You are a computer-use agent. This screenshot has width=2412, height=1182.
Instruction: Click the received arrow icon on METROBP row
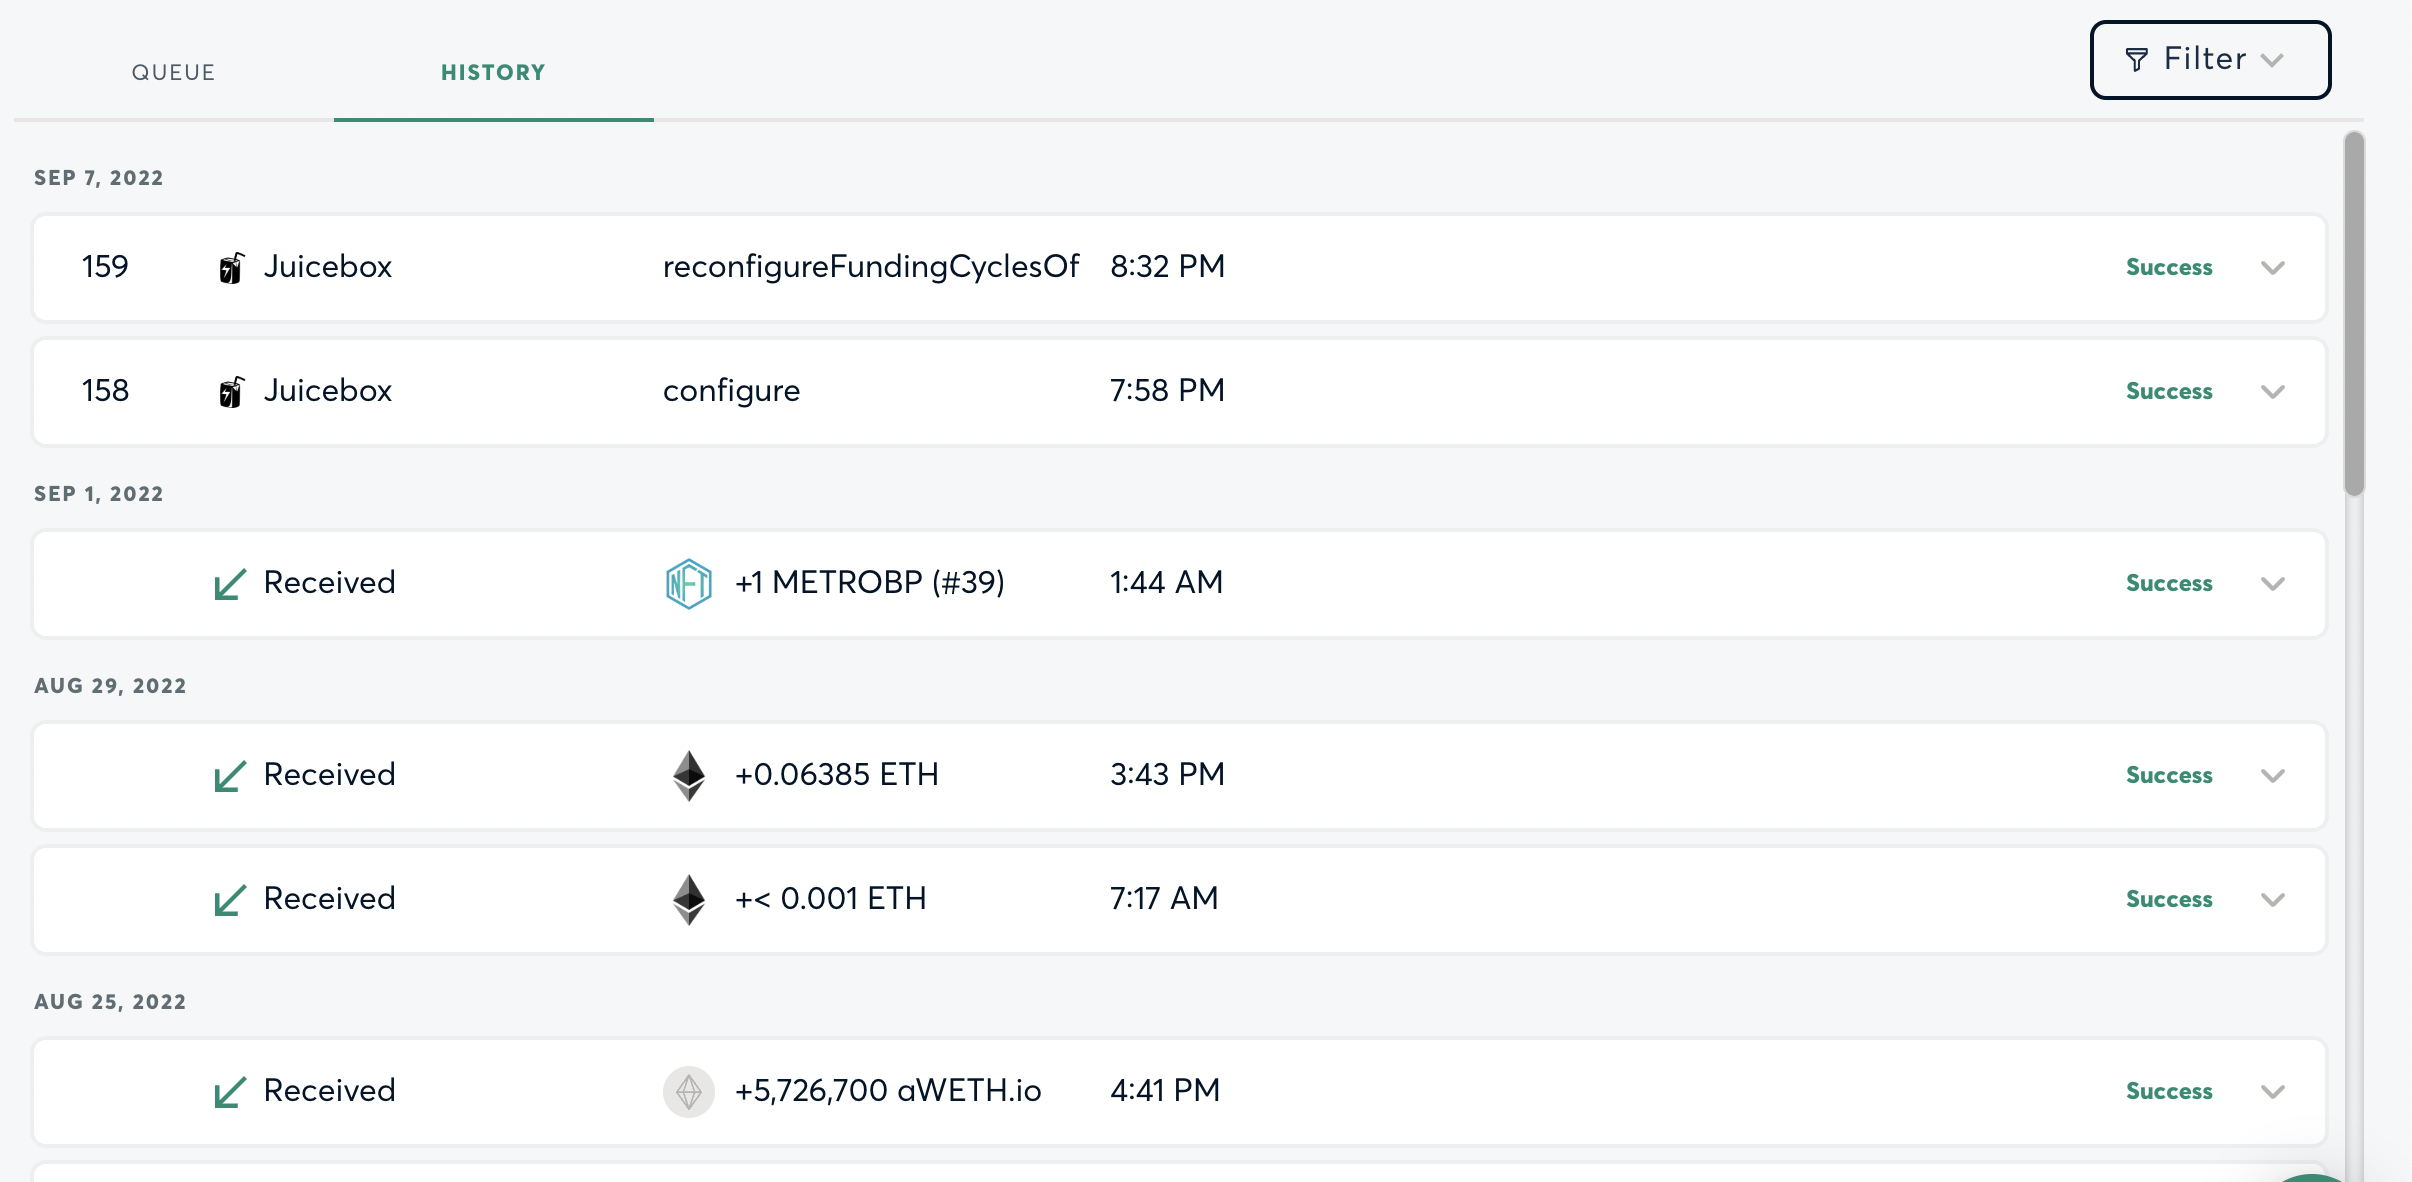(x=230, y=584)
